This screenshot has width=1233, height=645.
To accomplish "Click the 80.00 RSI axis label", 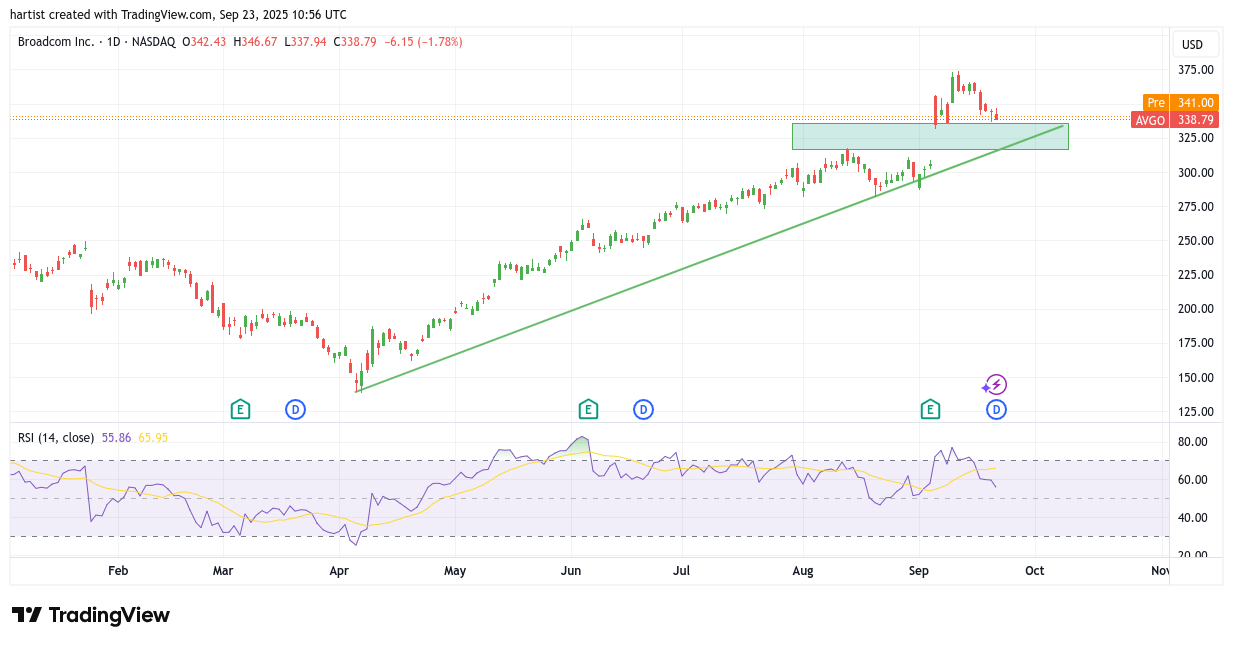I will click(1193, 442).
